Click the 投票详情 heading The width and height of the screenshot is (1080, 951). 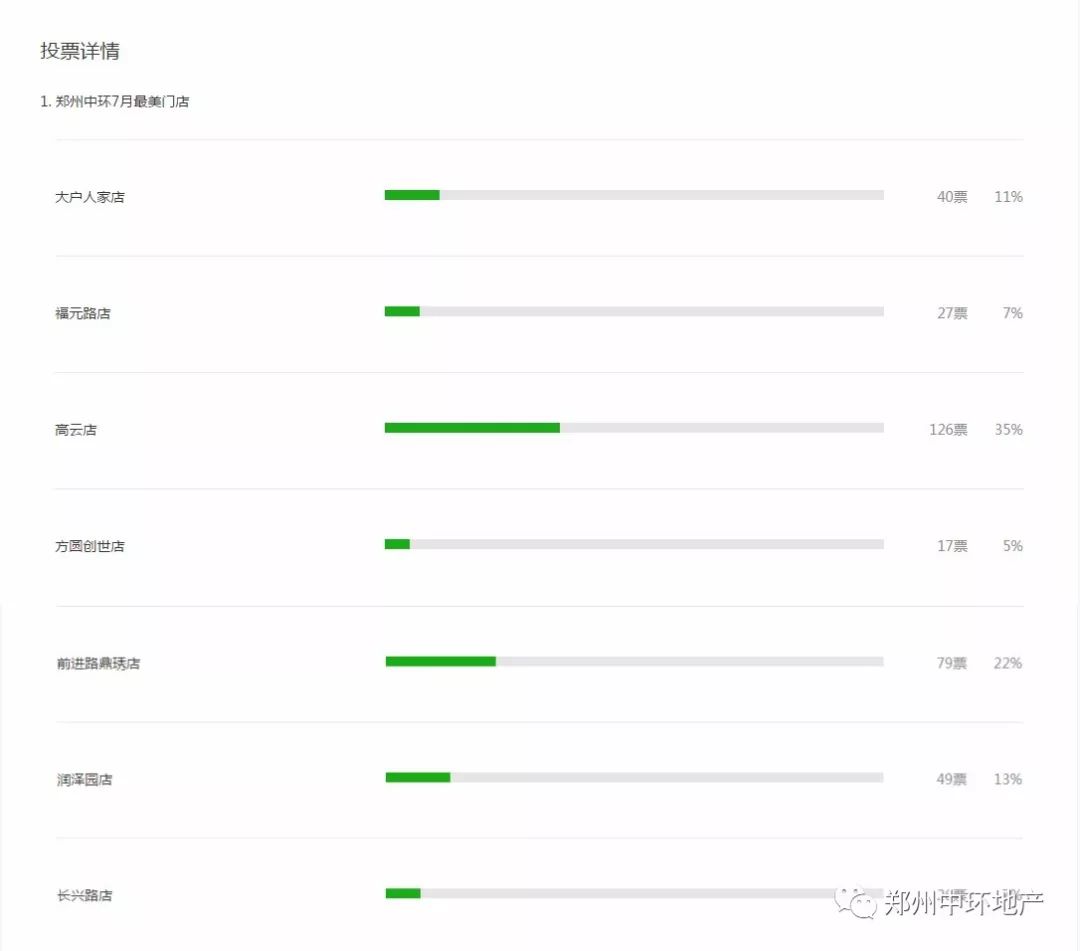[x=80, y=51]
